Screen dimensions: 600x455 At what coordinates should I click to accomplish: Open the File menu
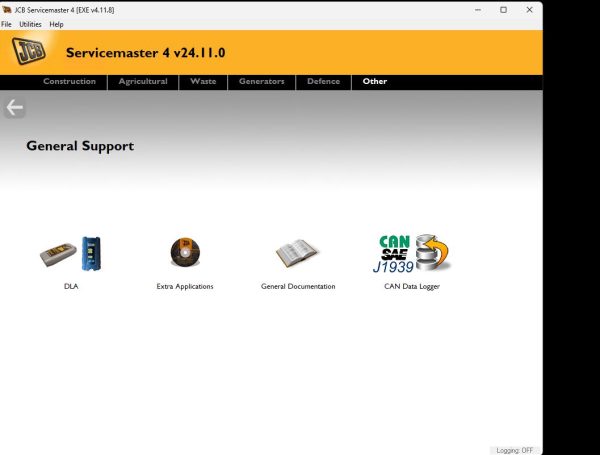pos(6,24)
